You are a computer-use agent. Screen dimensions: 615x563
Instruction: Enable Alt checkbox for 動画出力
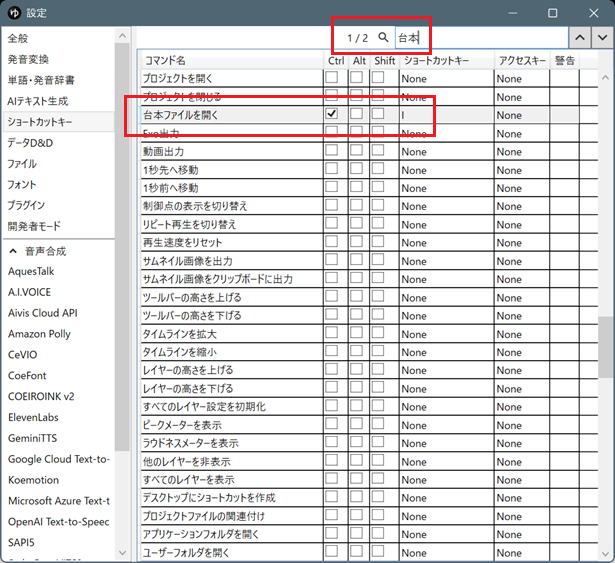pyautogui.click(x=356, y=151)
